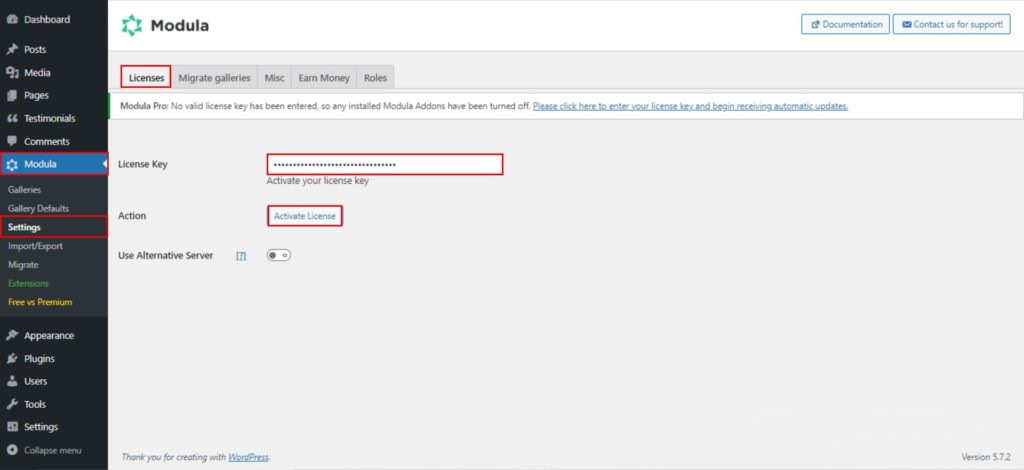Open the Licenses tab
The width and height of the screenshot is (1024, 470).
coord(146,77)
